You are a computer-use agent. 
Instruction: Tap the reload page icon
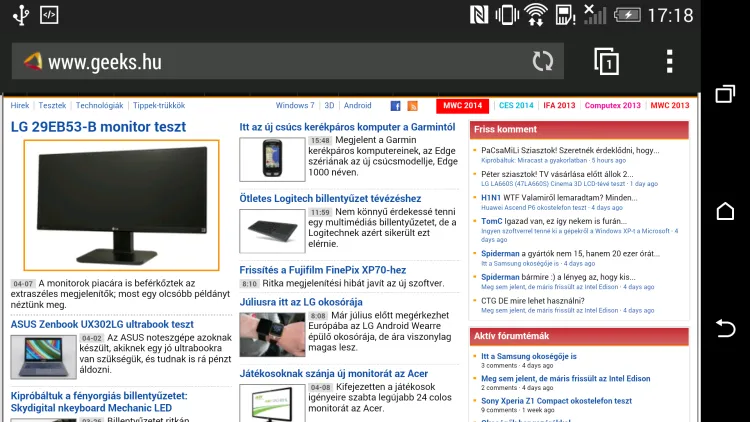point(543,61)
